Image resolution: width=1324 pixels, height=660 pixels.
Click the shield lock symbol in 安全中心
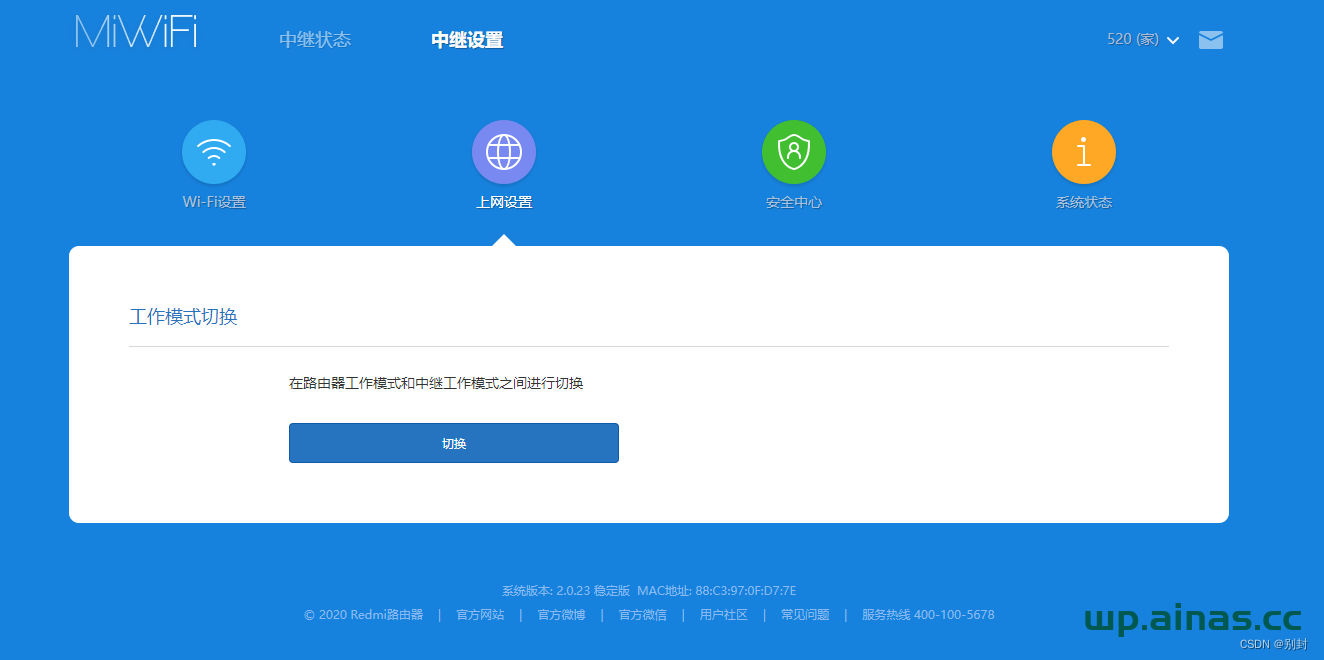pos(793,151)
